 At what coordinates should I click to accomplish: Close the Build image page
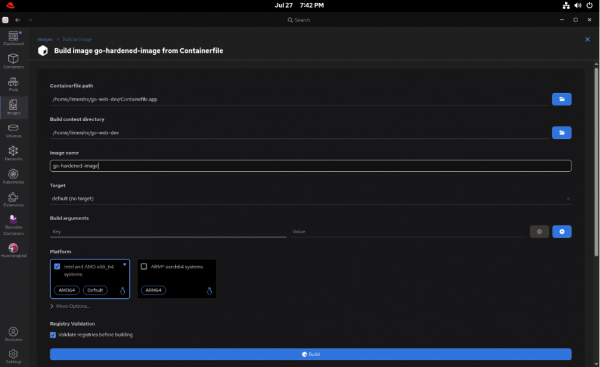click(x=587, y=39)
